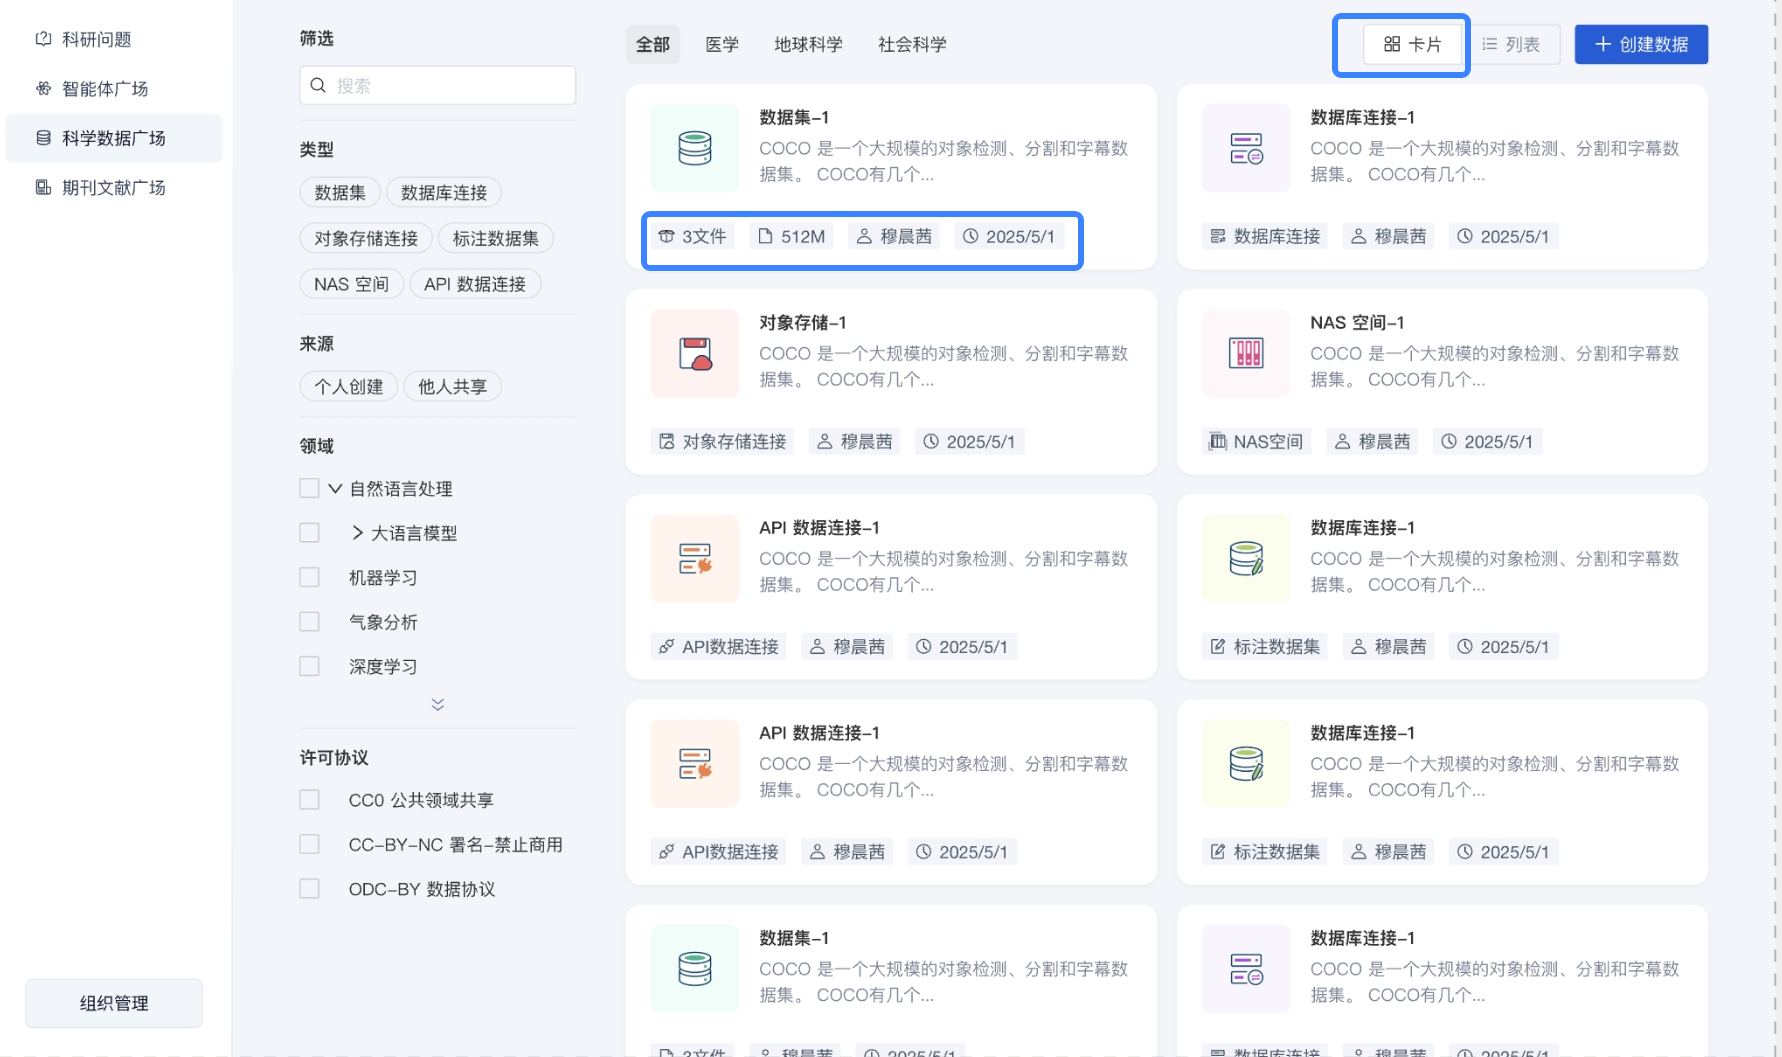Collapse the 自然语言处理 tree node
The width and height of the screenshot is (1782, 1057).
[335, 489]
